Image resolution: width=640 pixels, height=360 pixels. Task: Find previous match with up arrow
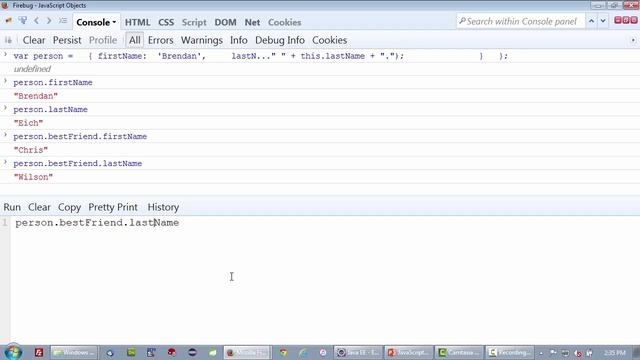click(x=591, y=21)
